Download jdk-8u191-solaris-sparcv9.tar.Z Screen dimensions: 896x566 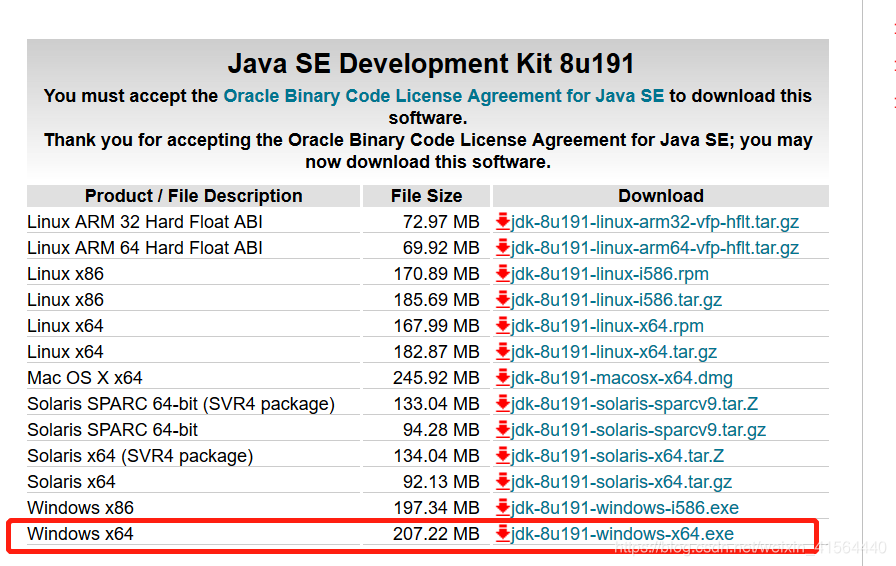[x=634, y=404]
